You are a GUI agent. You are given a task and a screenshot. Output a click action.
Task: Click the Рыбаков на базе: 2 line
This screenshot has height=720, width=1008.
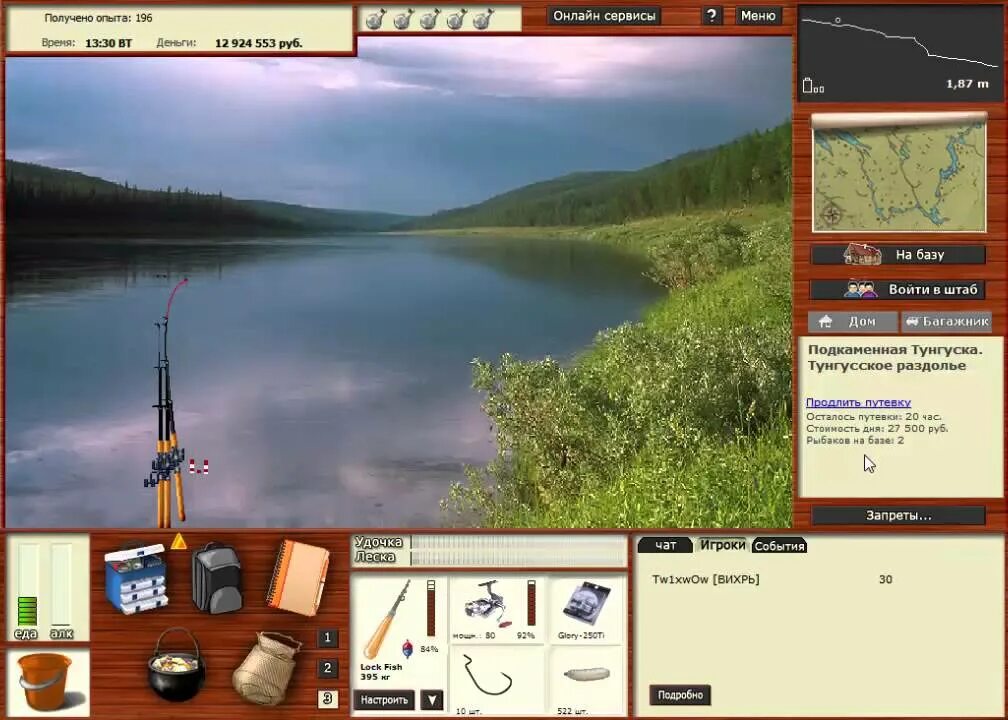(x=855, y=440)
